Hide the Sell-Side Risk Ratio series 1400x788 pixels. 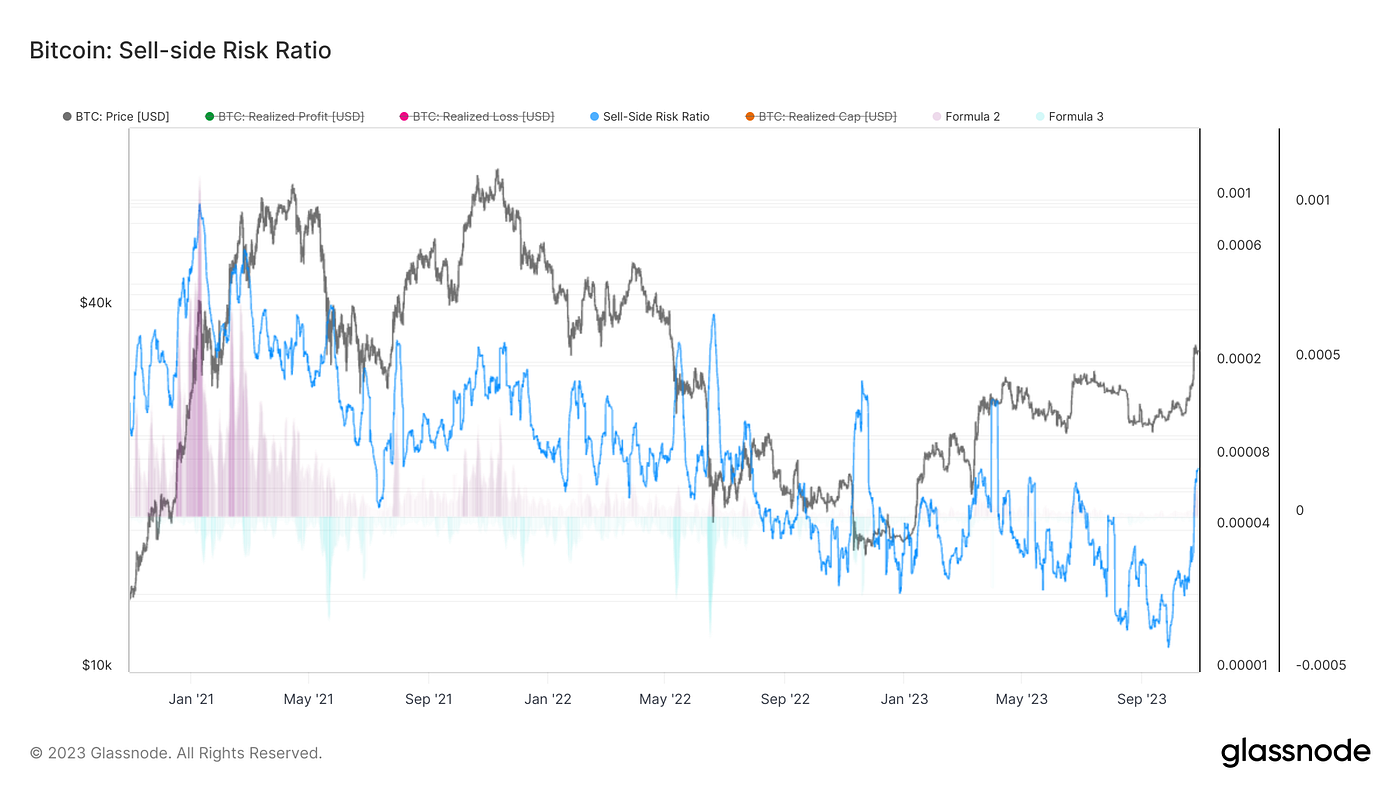click(649, 117)
